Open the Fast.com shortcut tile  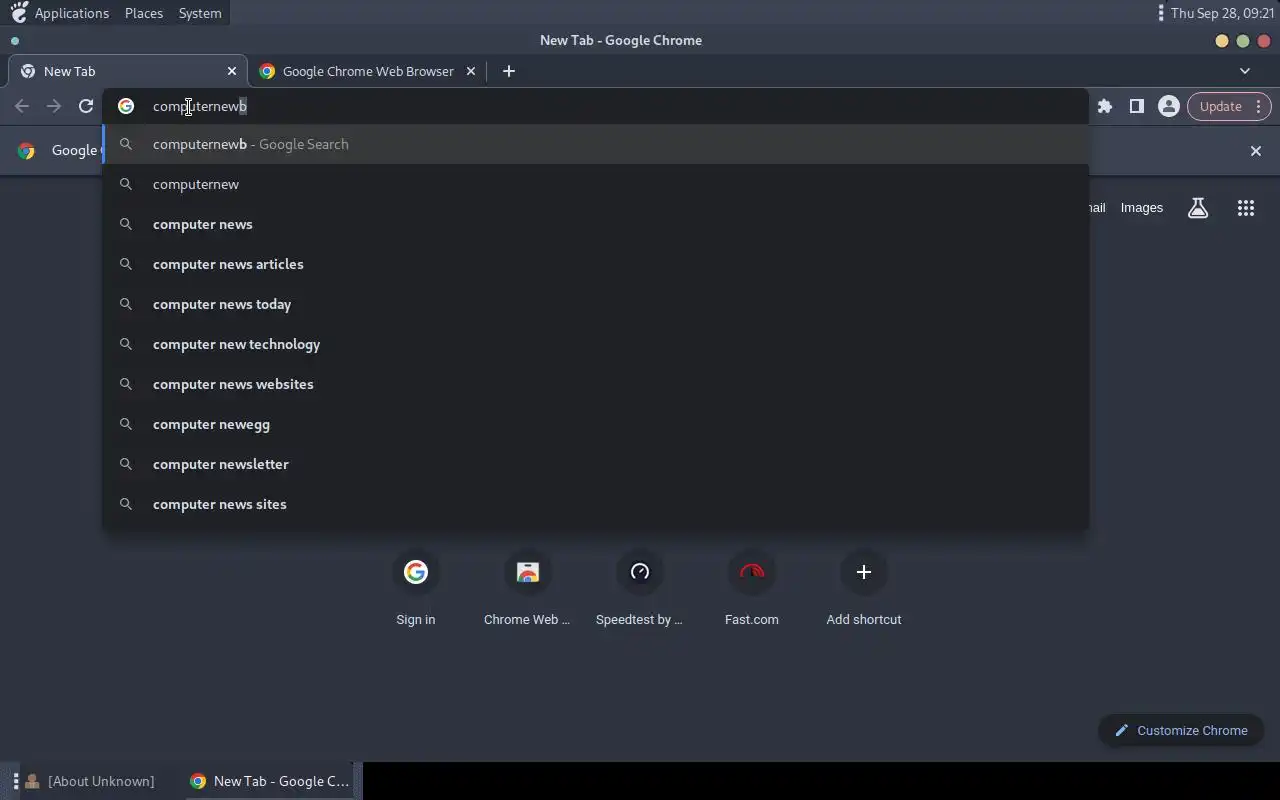point(752,588)
